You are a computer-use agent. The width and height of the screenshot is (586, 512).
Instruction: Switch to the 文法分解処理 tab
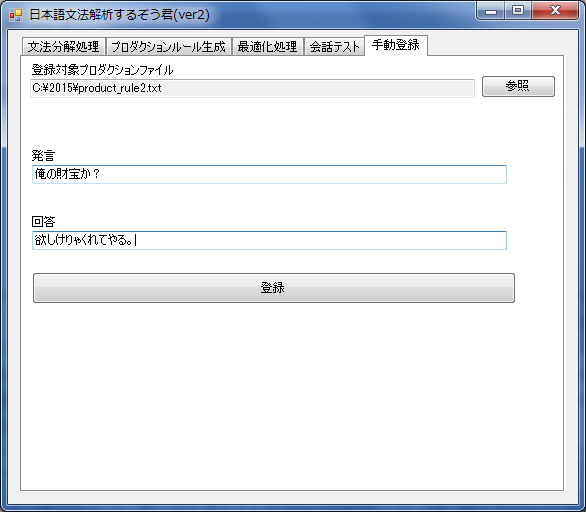click(x=64, y=47)
